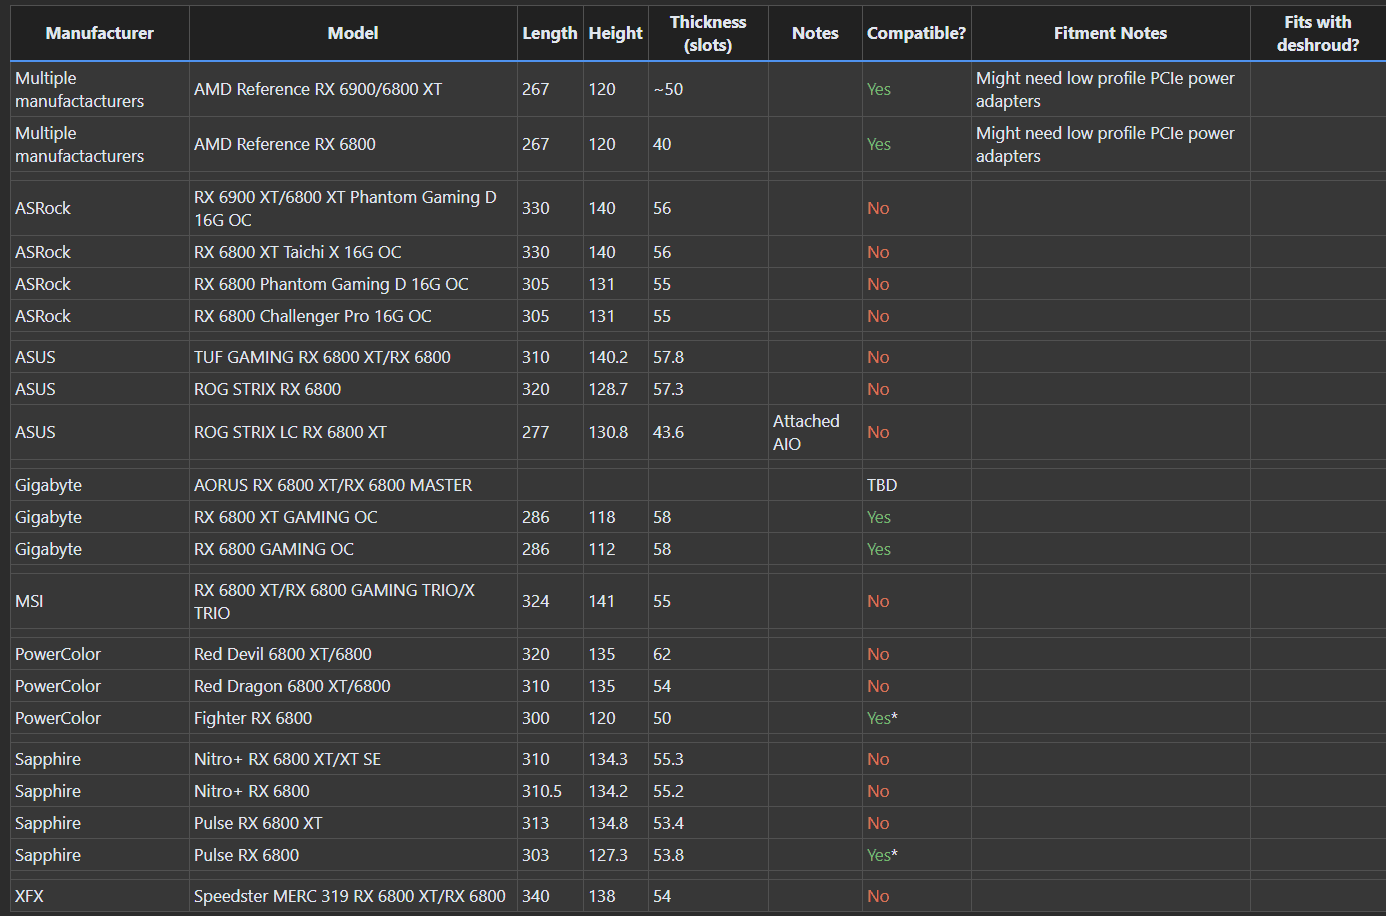
Task: Select RX 6800 Phantom Gaming D 16G OC cell
Action: click(x=353, y=284)
